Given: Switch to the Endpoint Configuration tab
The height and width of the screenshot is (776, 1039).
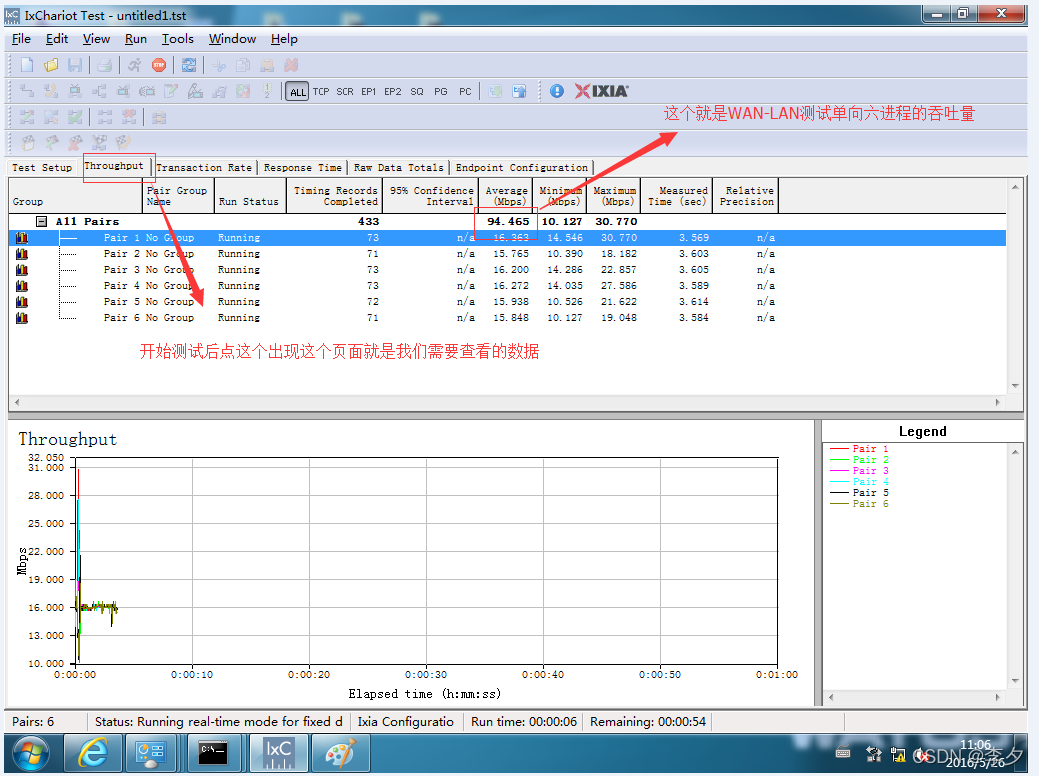Looking at the screenshot, I should click(x=521, y=168).
